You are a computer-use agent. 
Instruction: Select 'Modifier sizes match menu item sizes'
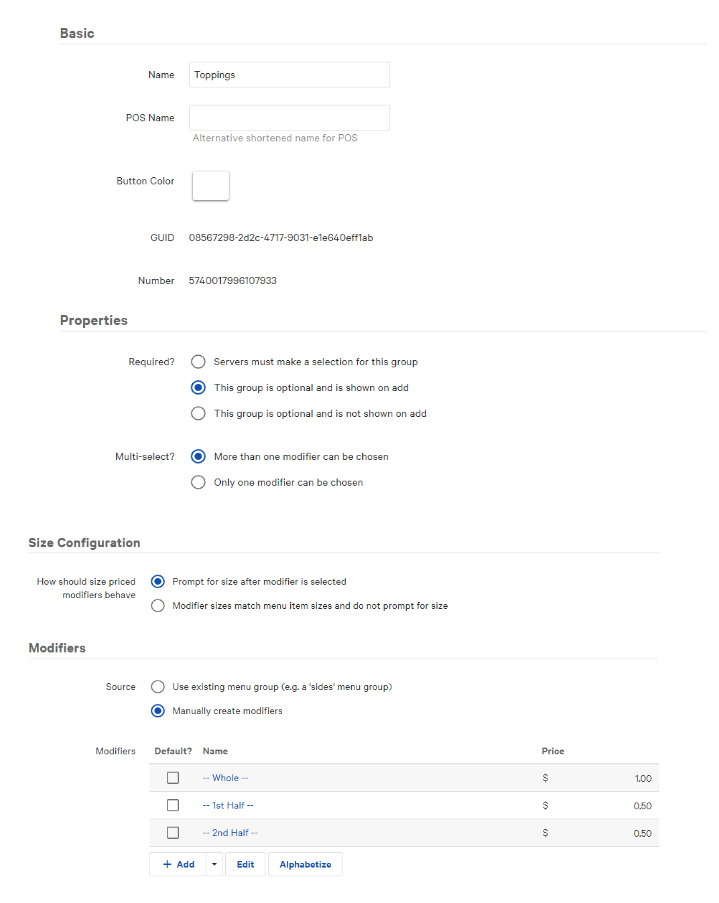(157, 606)
